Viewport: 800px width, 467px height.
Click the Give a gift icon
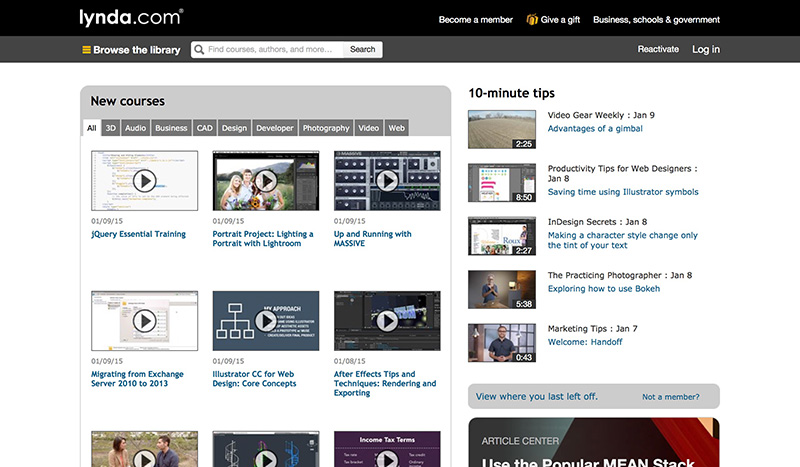pos(532,19)
